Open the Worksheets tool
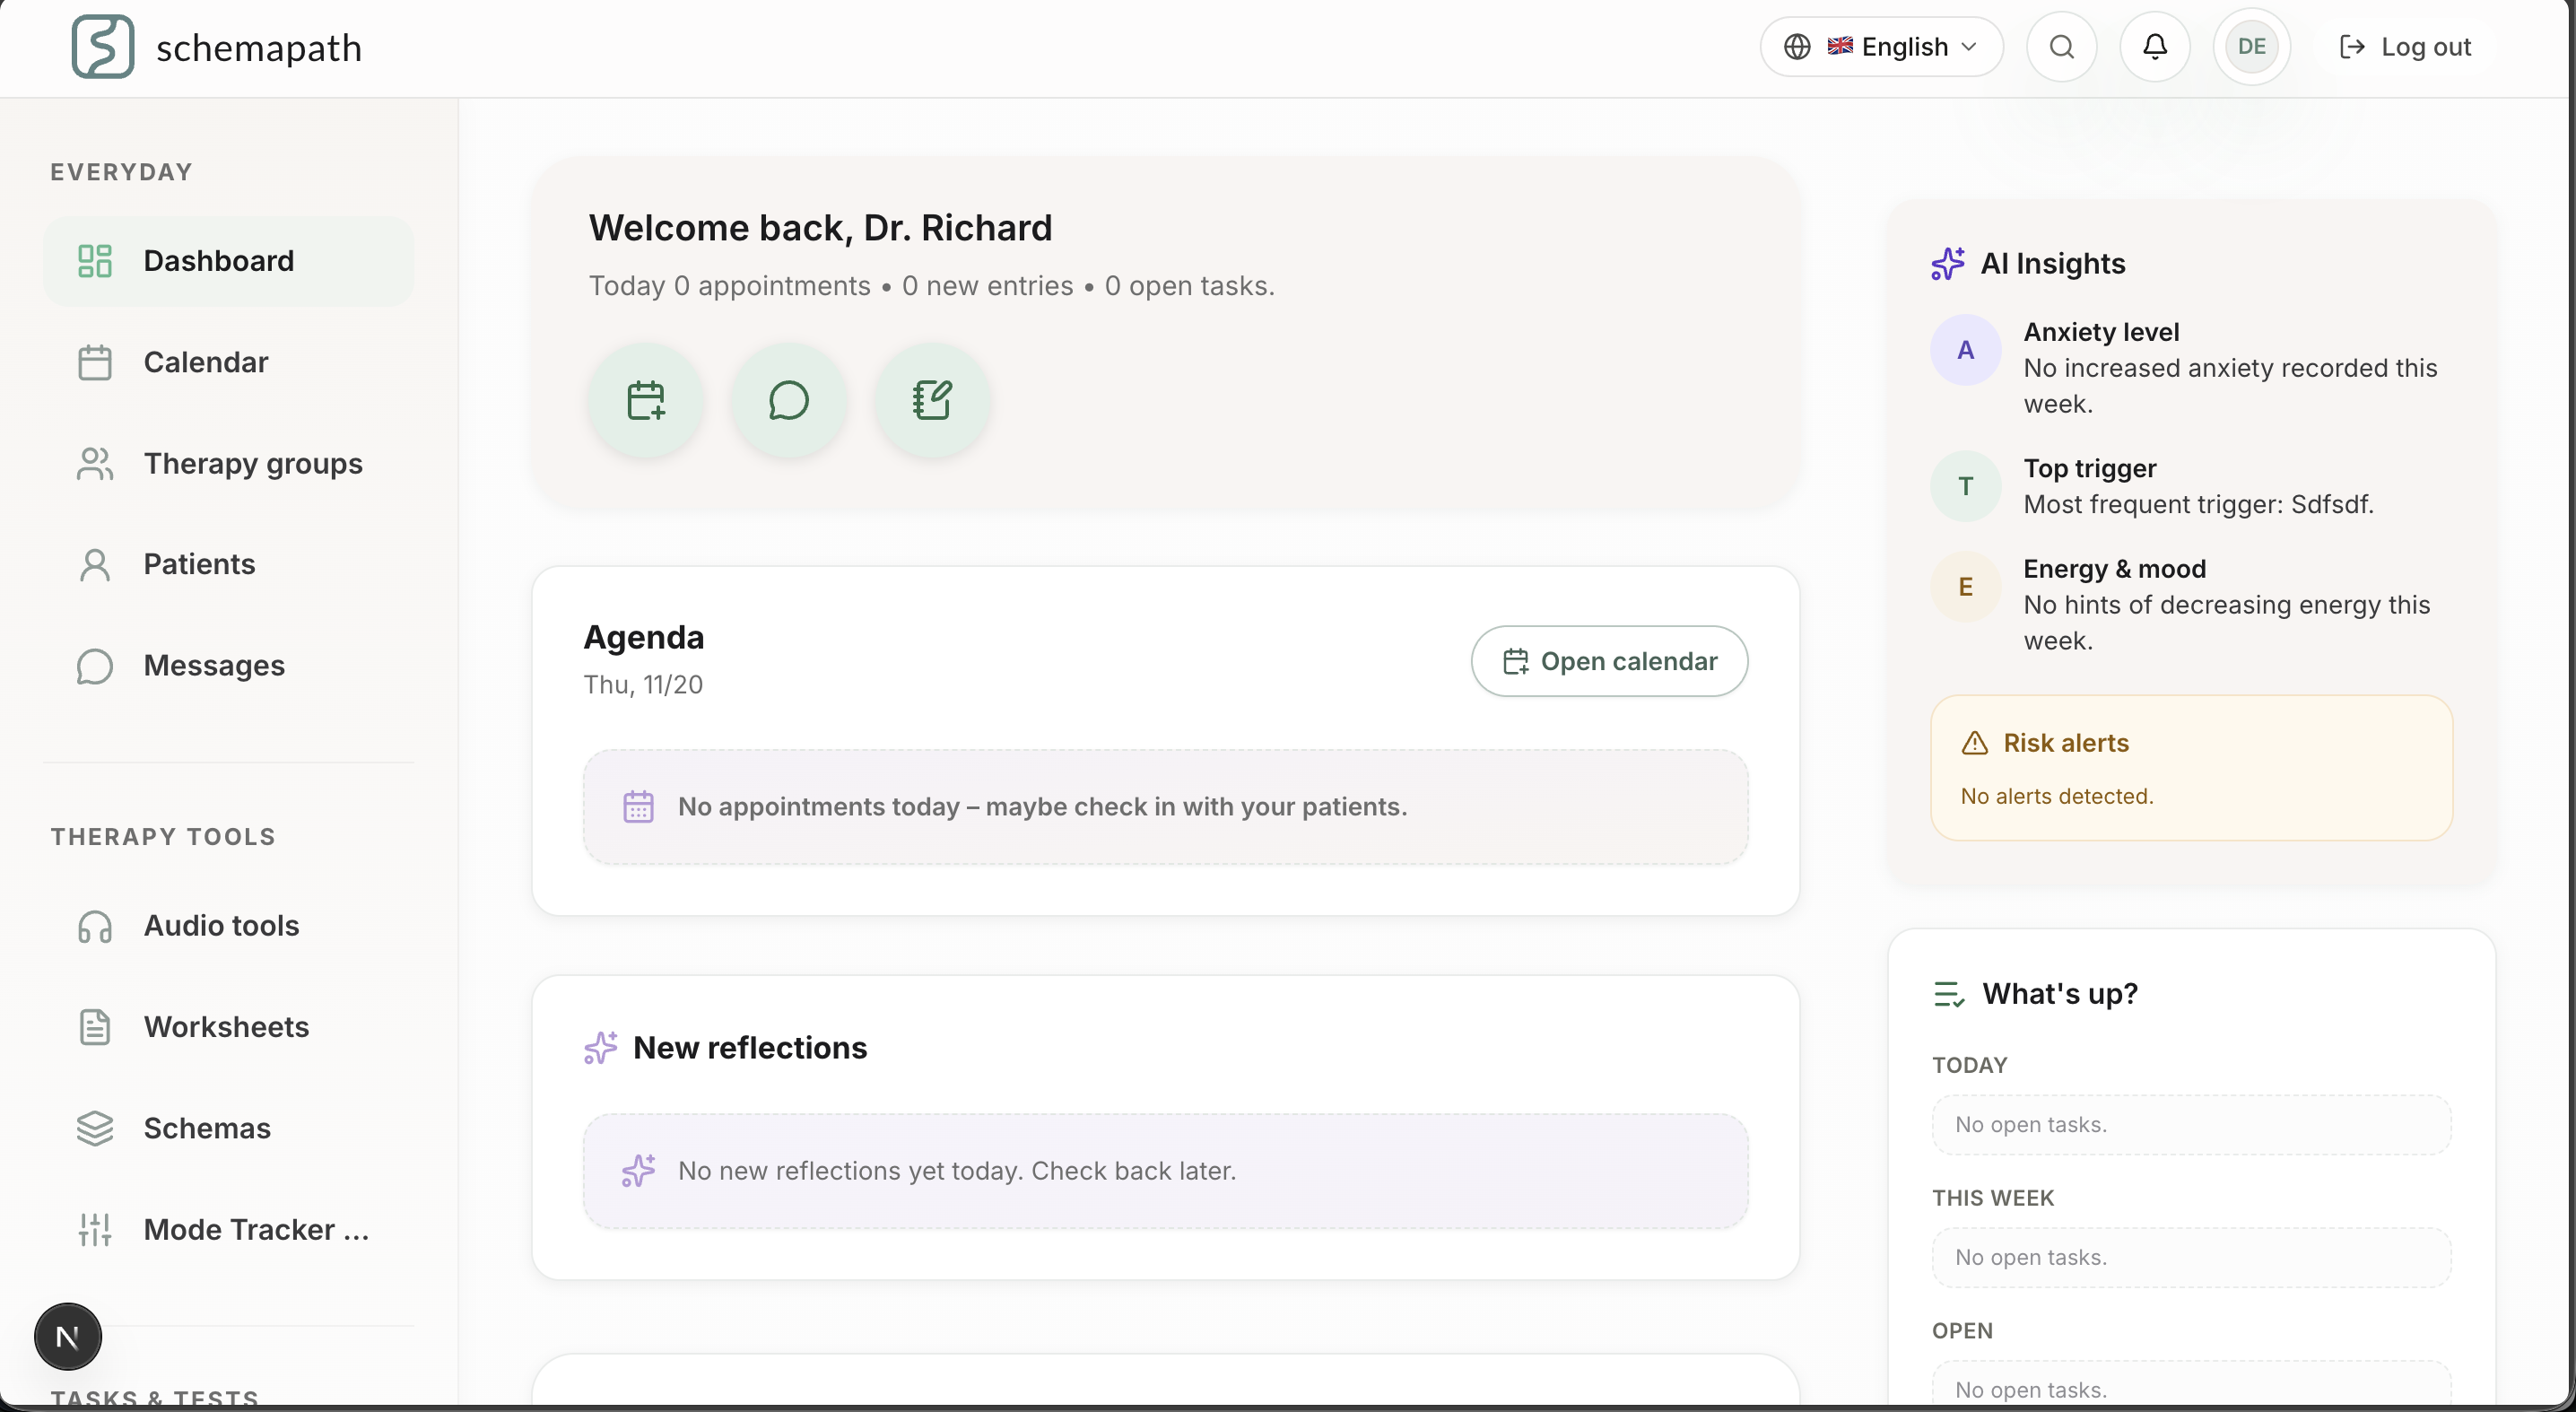2576x1412 pixels. (225, 1027)
